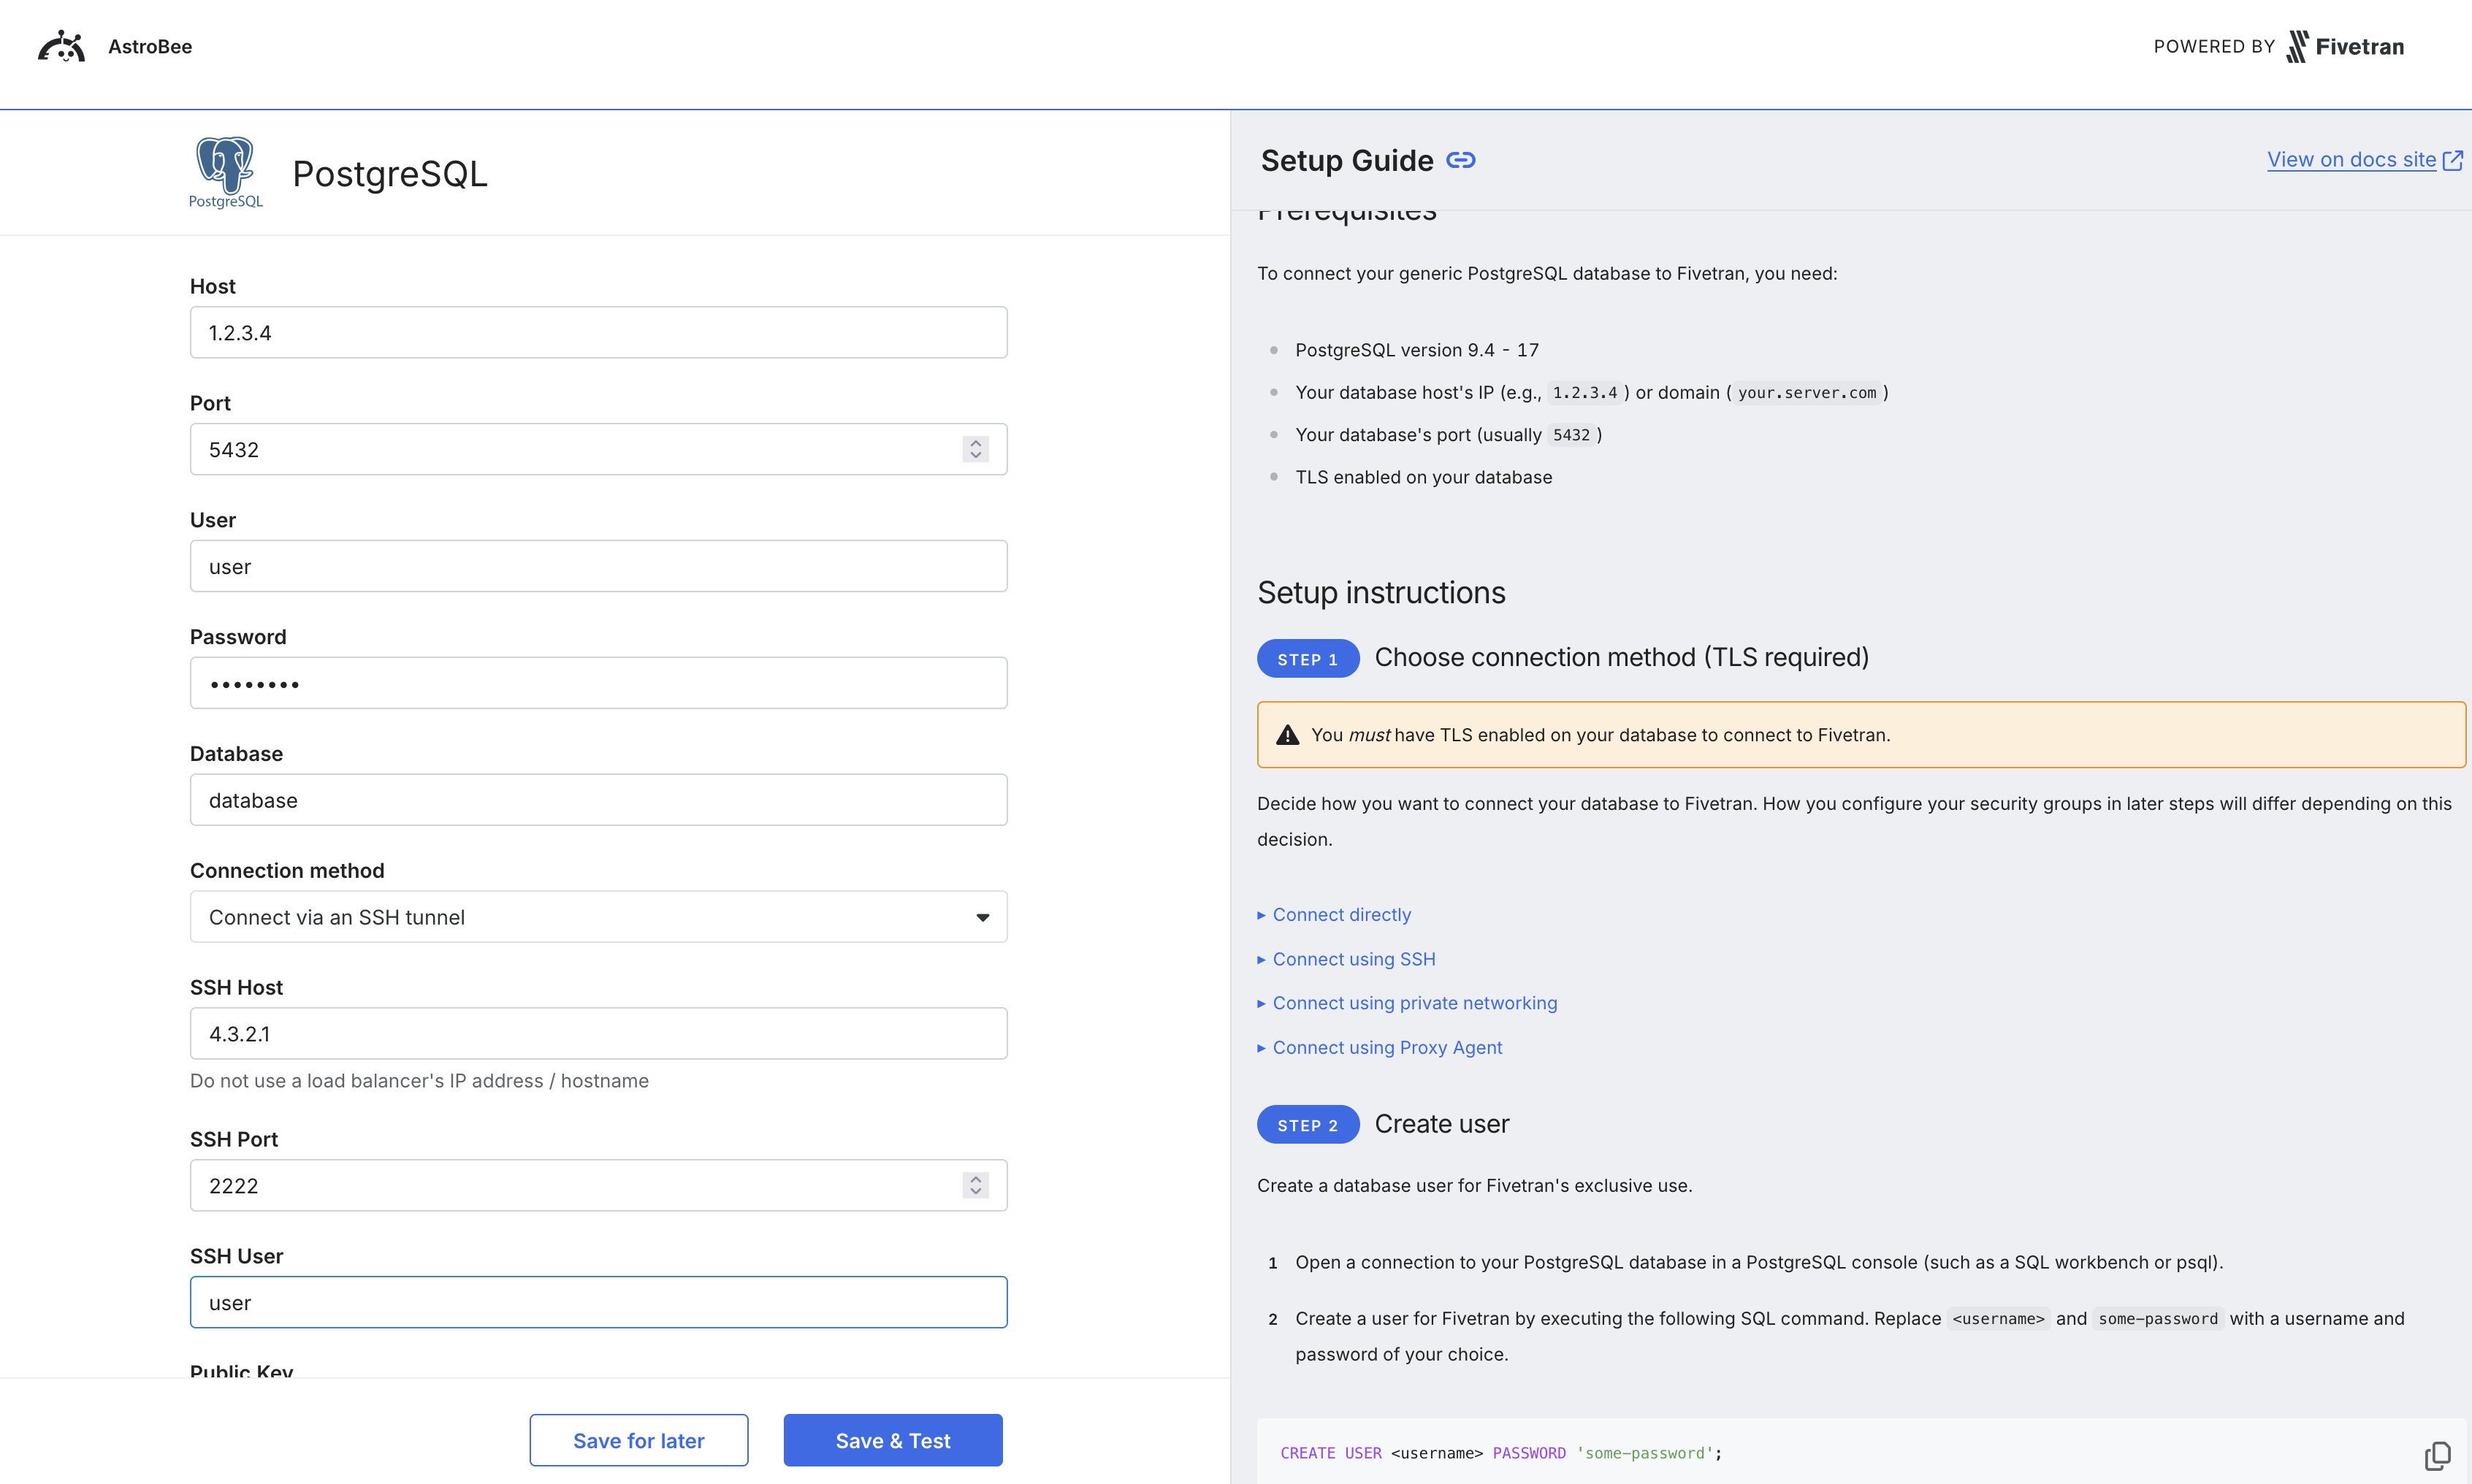Viewport: 2472px width, 1484px height.
Task: Open the View on docs site link
Action: tap(2353, 159)
